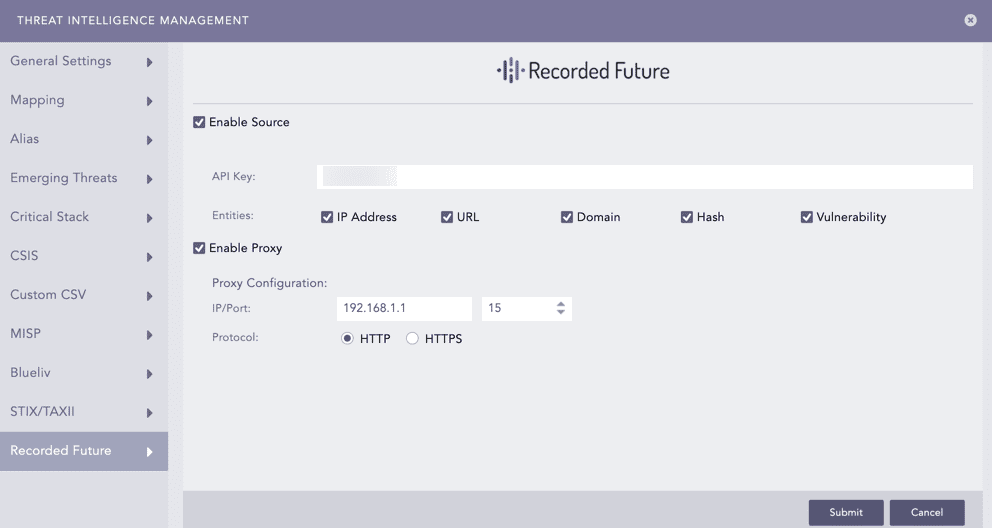Go to Custom CSV source
992x528 pixels.
click(48, 295)
